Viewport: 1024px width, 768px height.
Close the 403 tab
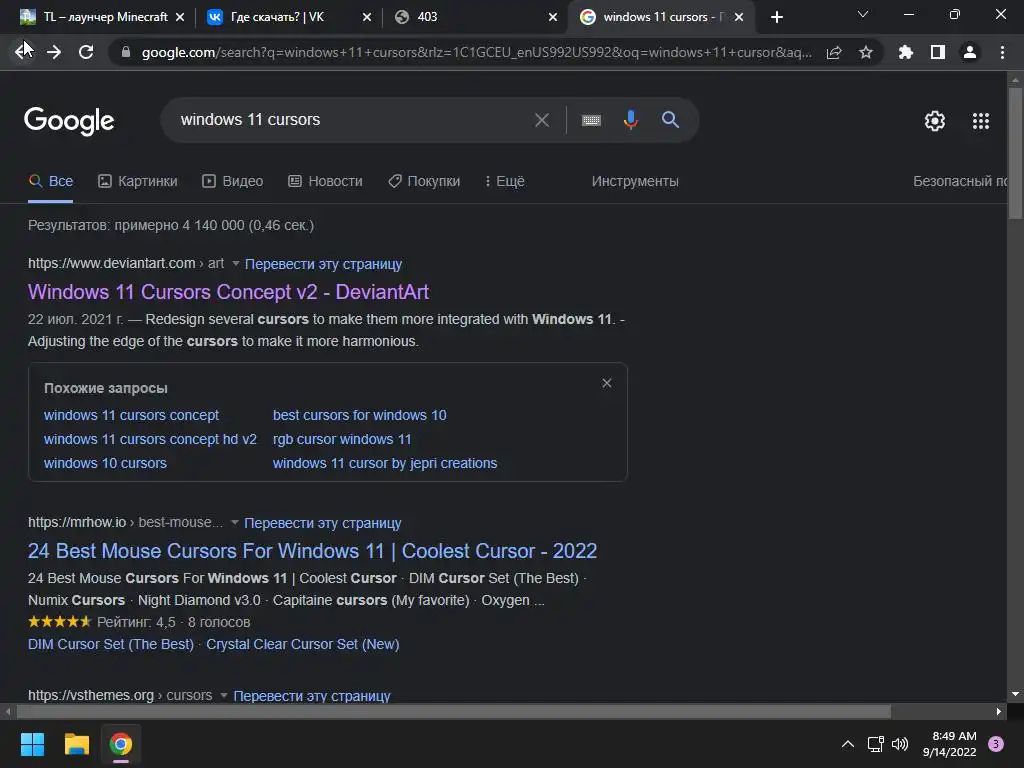553,17
